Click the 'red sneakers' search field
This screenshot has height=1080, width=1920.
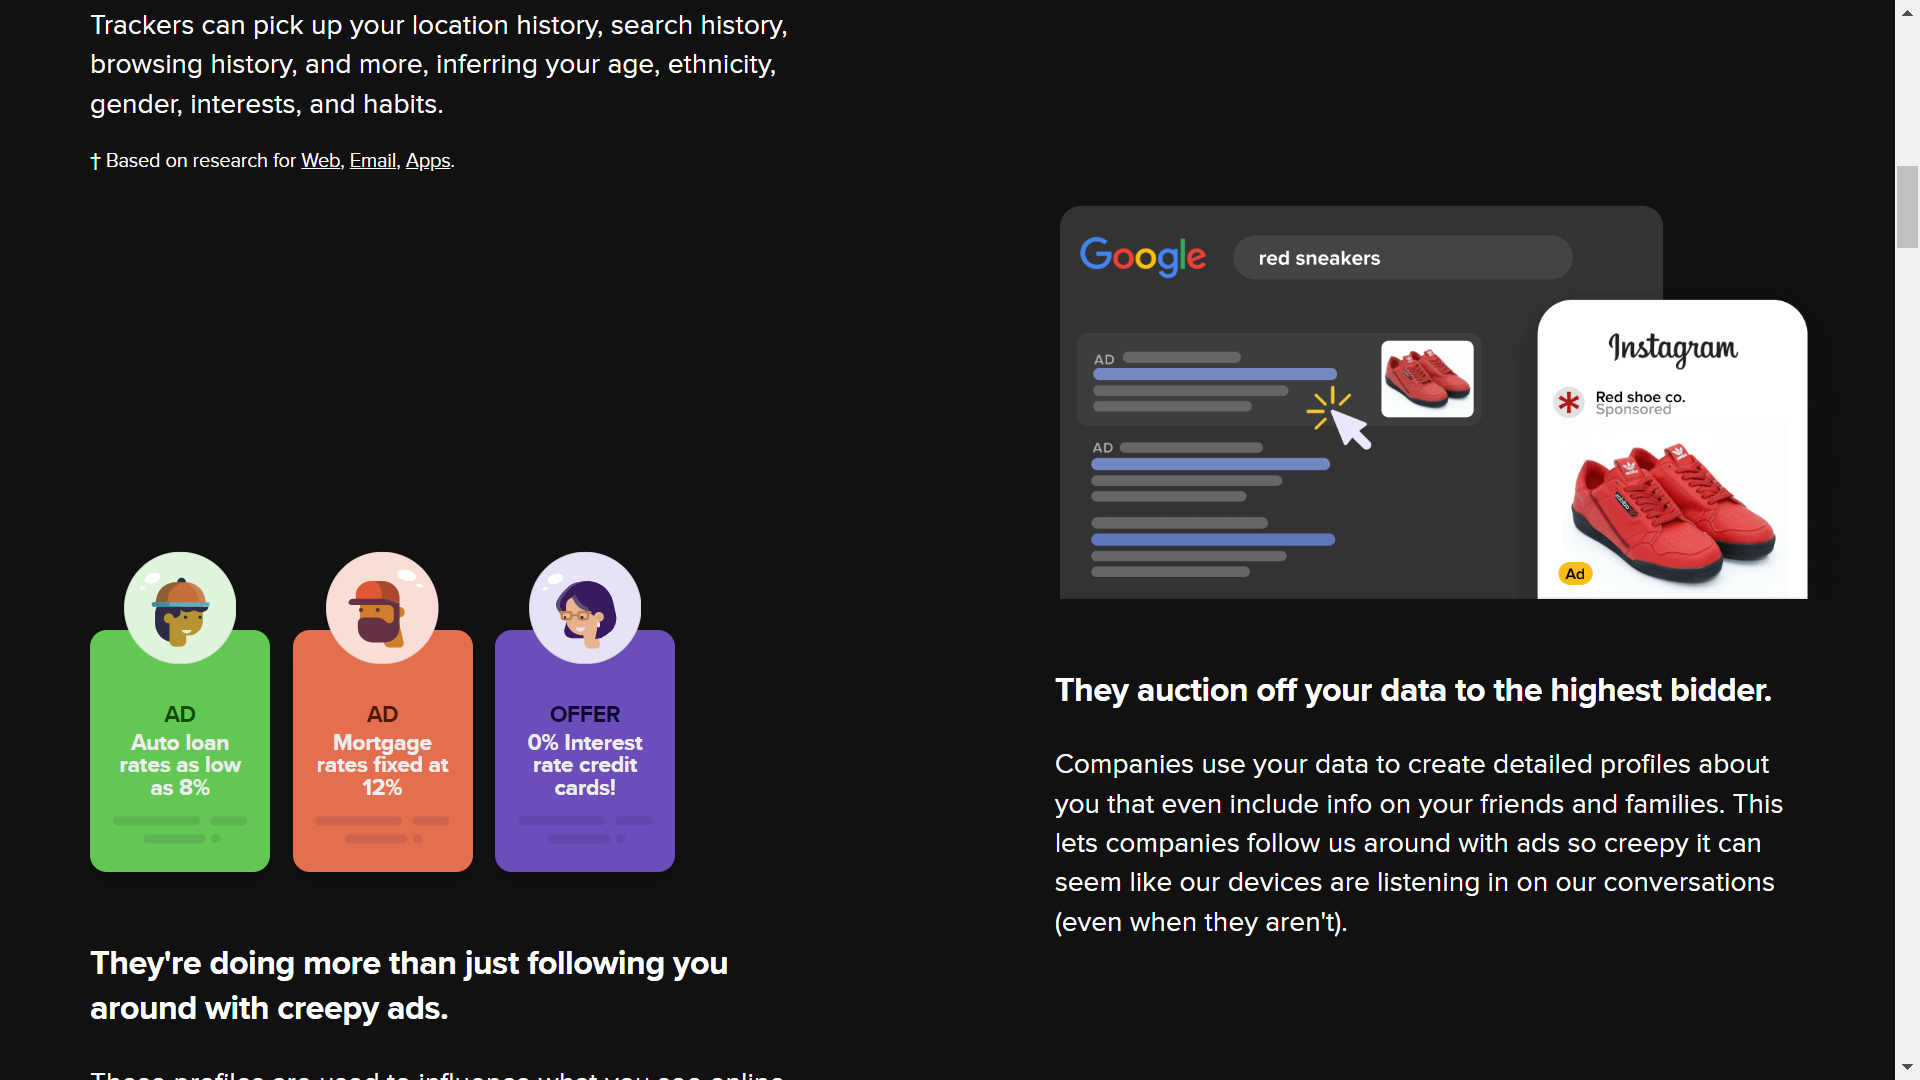pos(1402,258)
